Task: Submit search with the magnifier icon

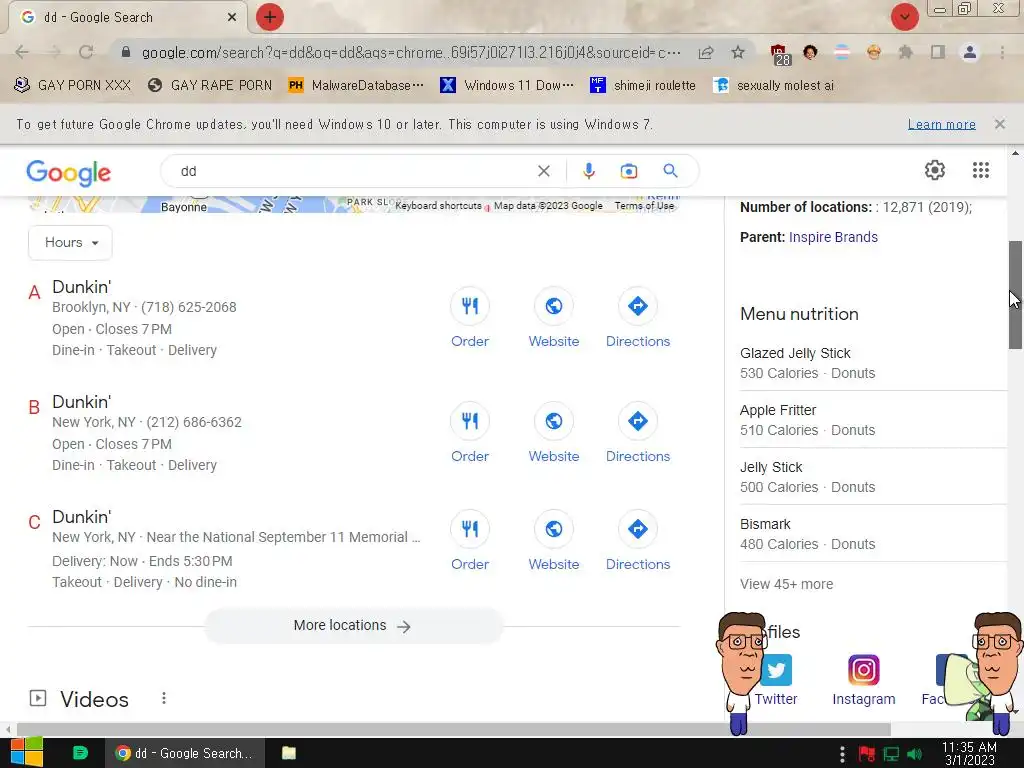Action: (x=670, y=171)
